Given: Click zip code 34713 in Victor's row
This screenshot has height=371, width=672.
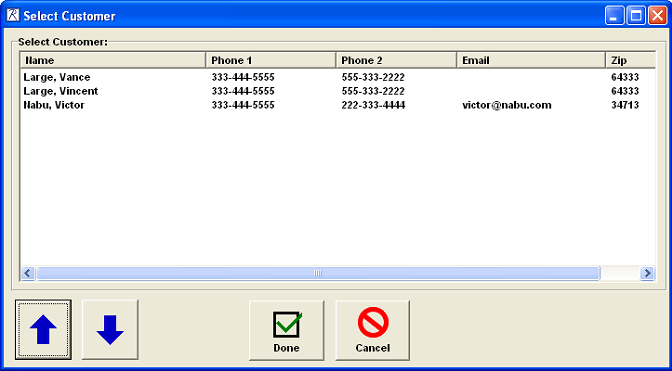Looking at the screenshot, I should pos(625,105).
